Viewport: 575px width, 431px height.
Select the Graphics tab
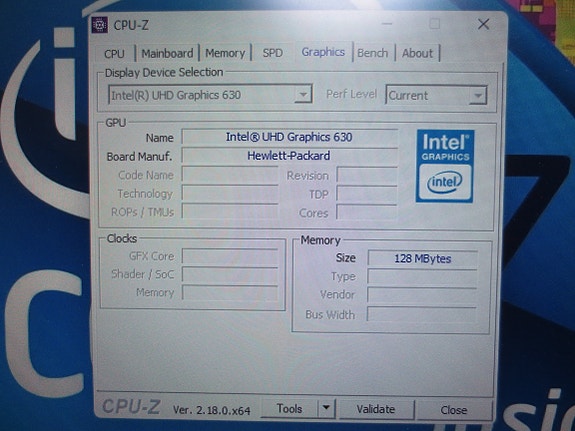tap(323, 52)
